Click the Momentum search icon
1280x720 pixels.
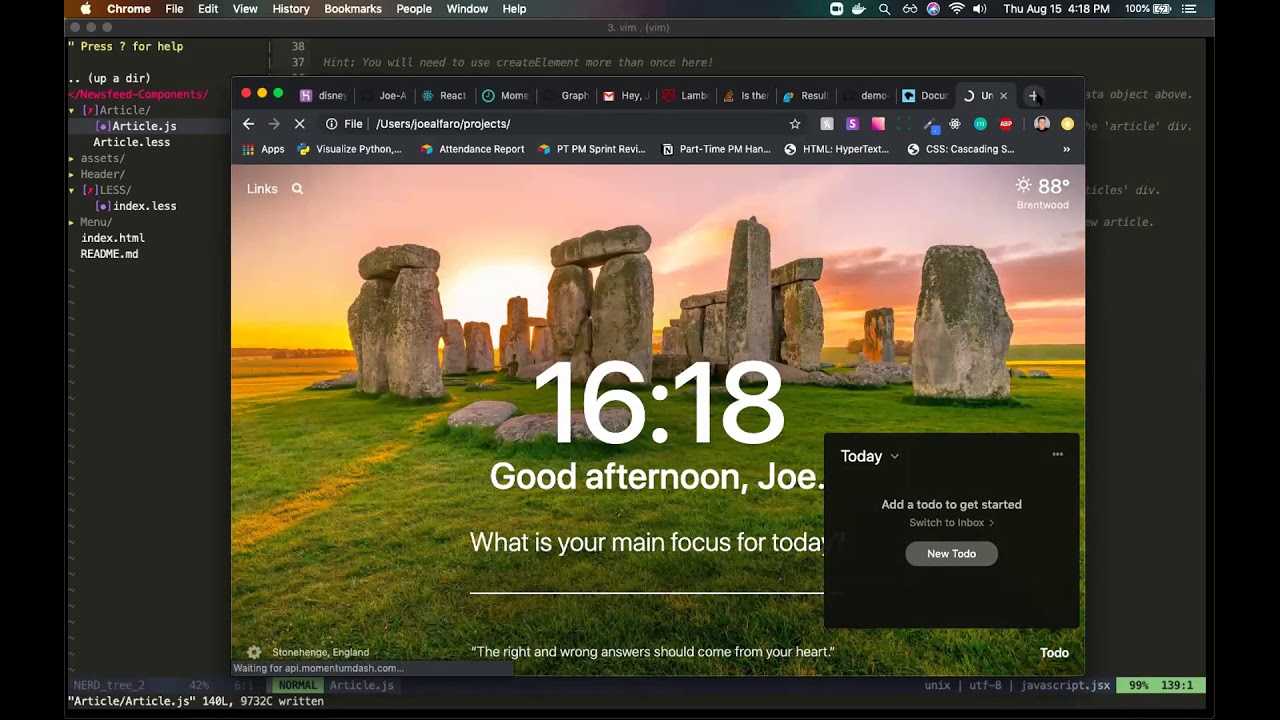(x=297, y=189)
